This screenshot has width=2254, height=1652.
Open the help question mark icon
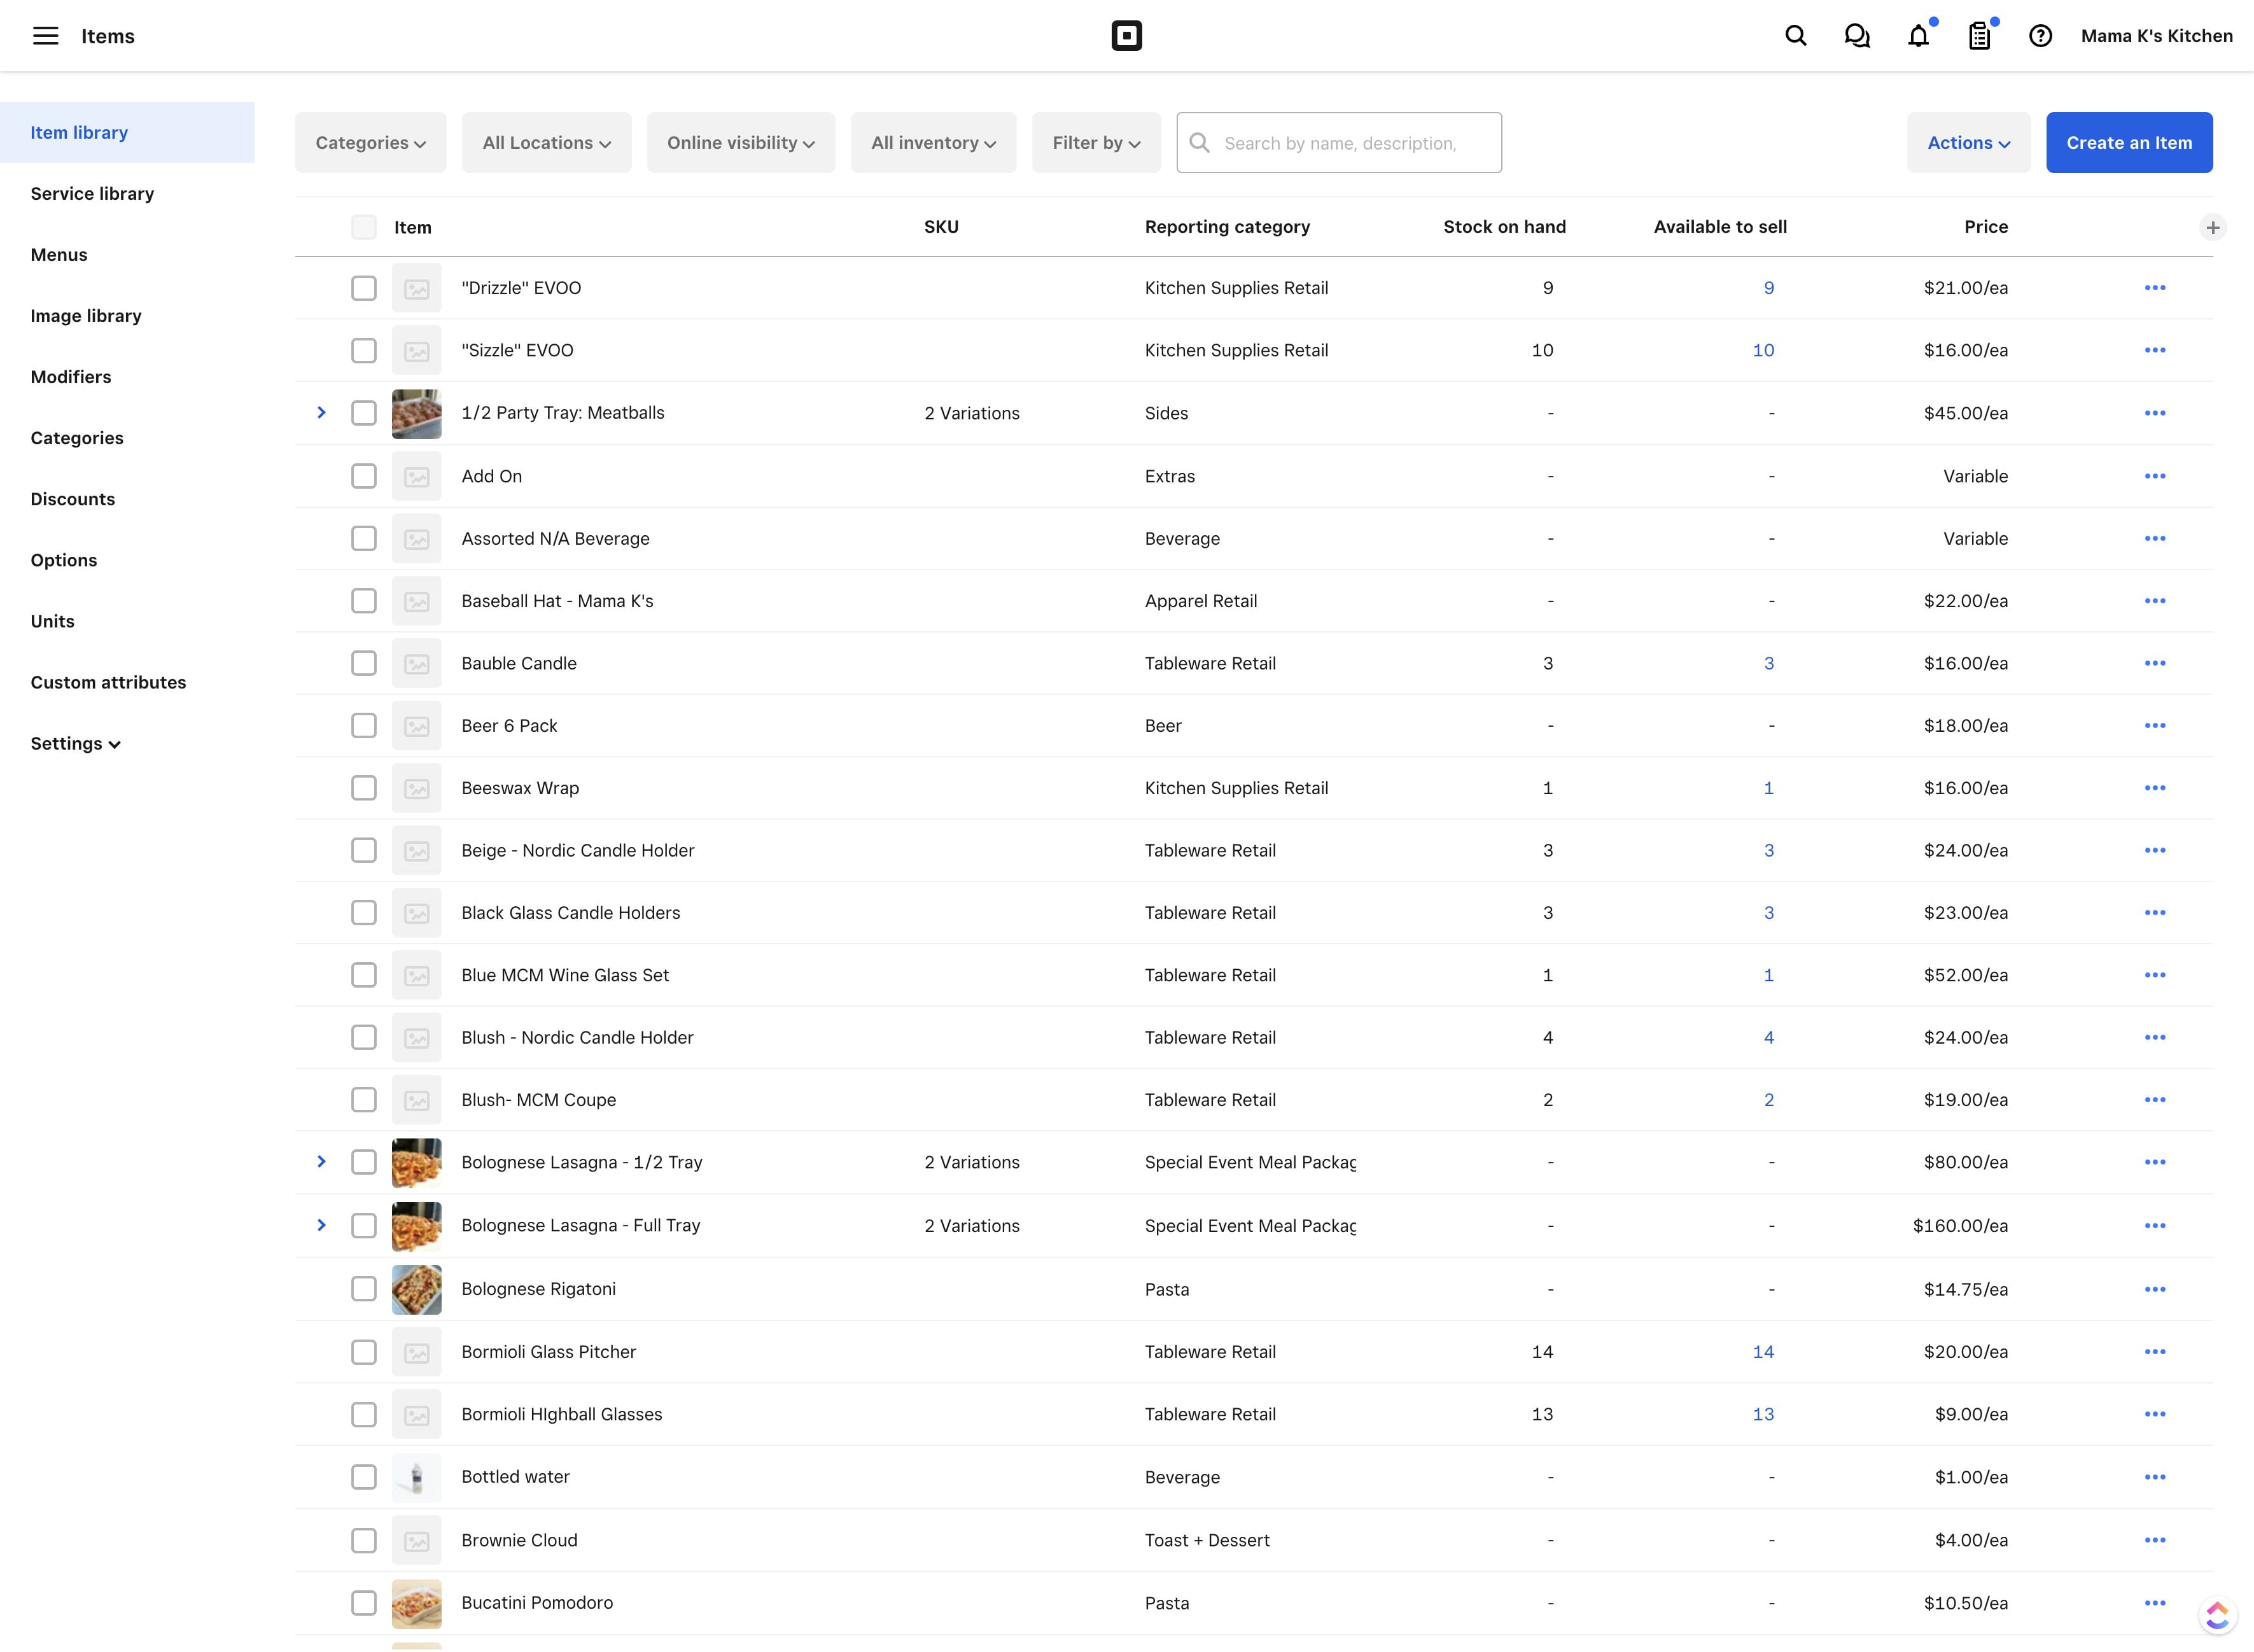click(x=2040, y=36)
